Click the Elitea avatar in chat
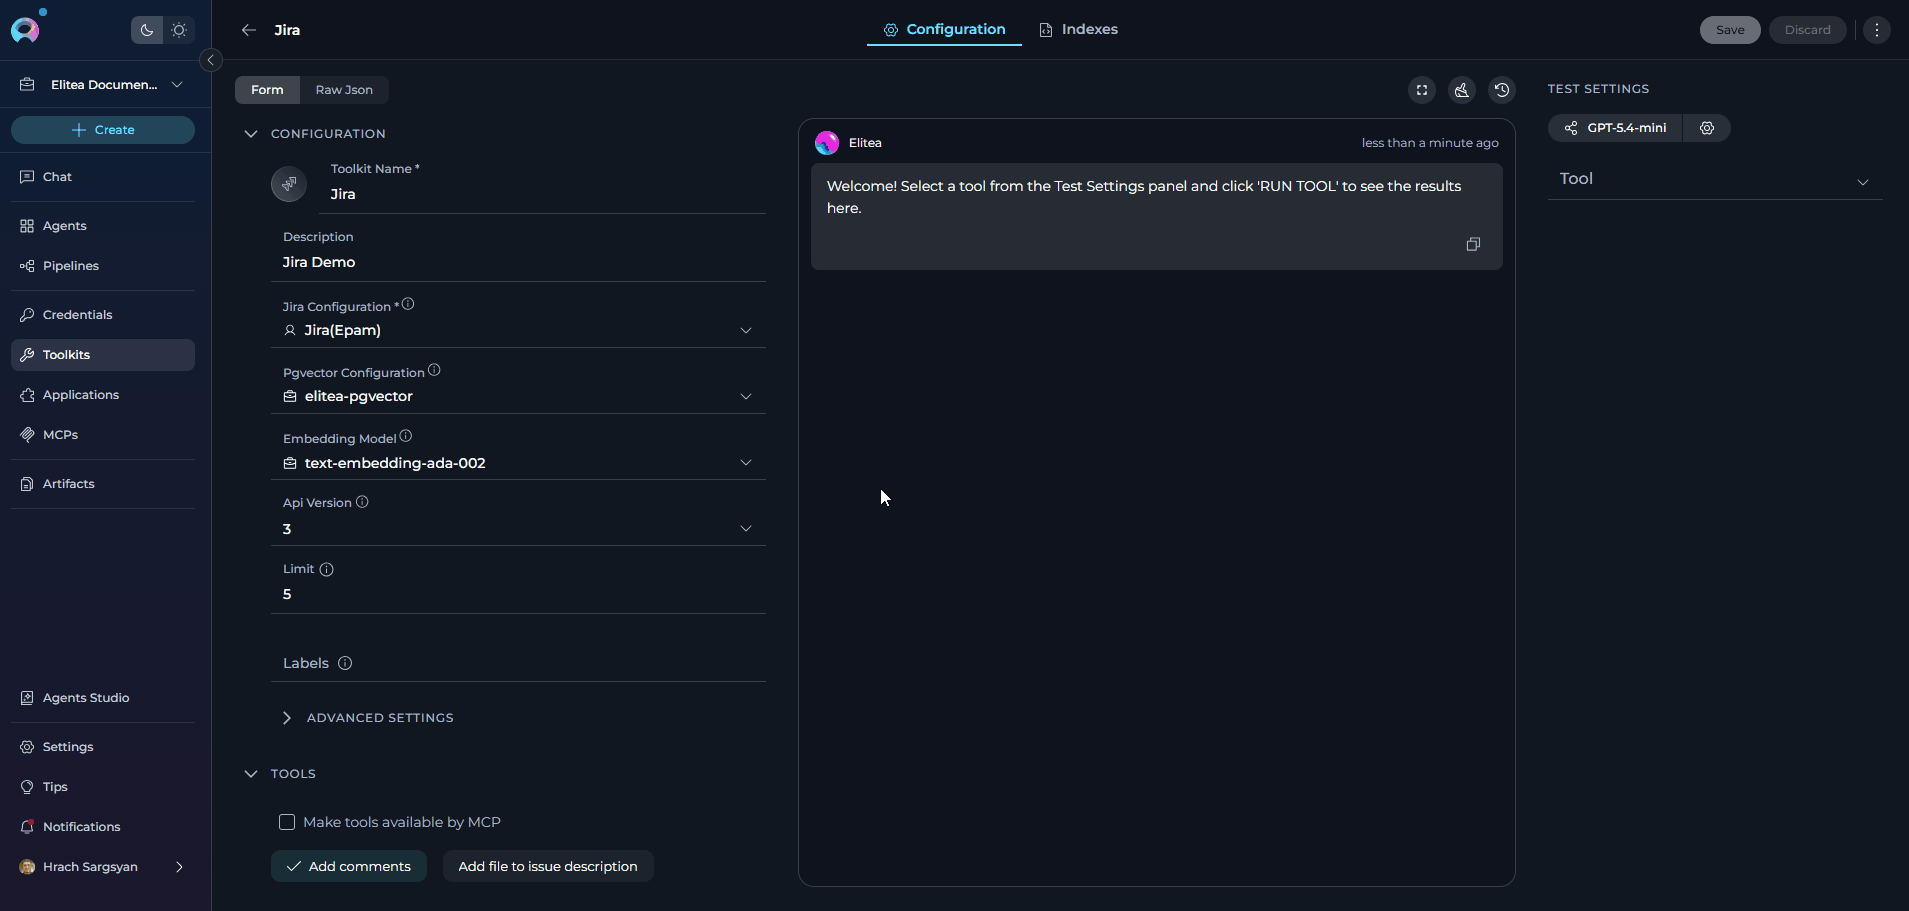Screen dimensions: 1909x911 click(x=827, y=143)
